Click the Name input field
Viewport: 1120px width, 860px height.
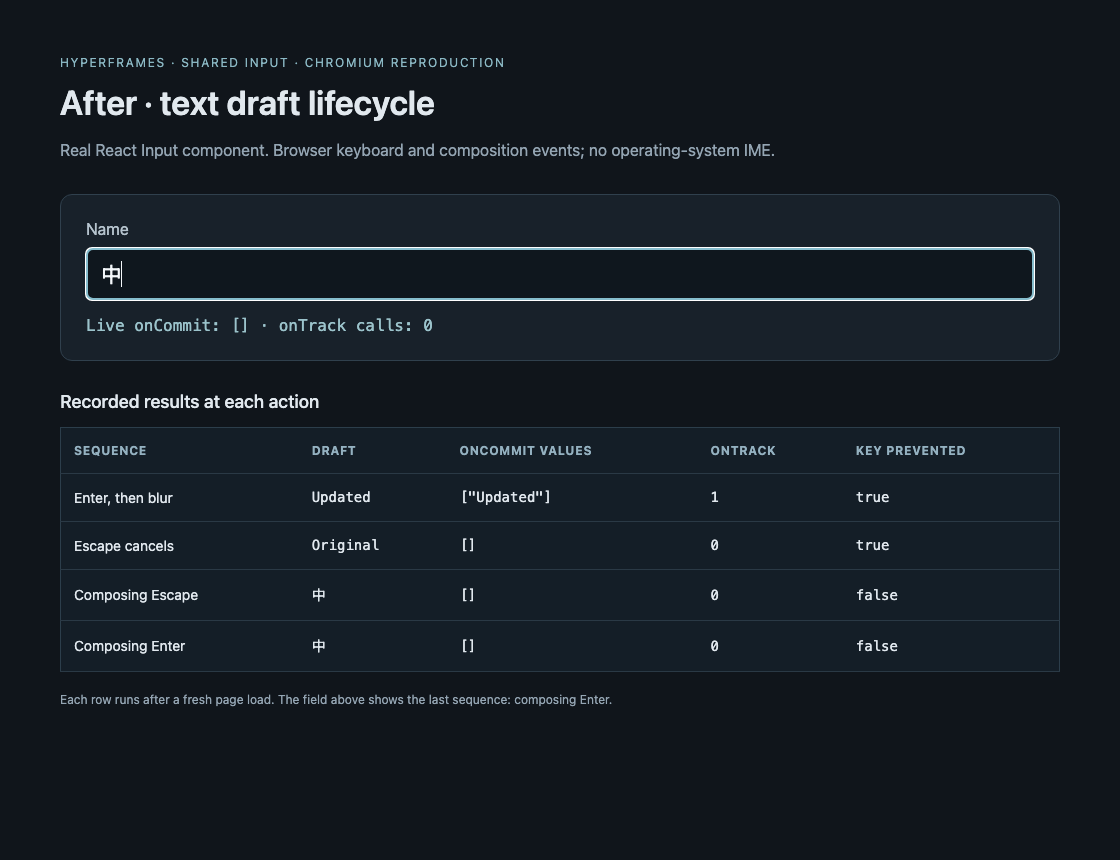560,274
